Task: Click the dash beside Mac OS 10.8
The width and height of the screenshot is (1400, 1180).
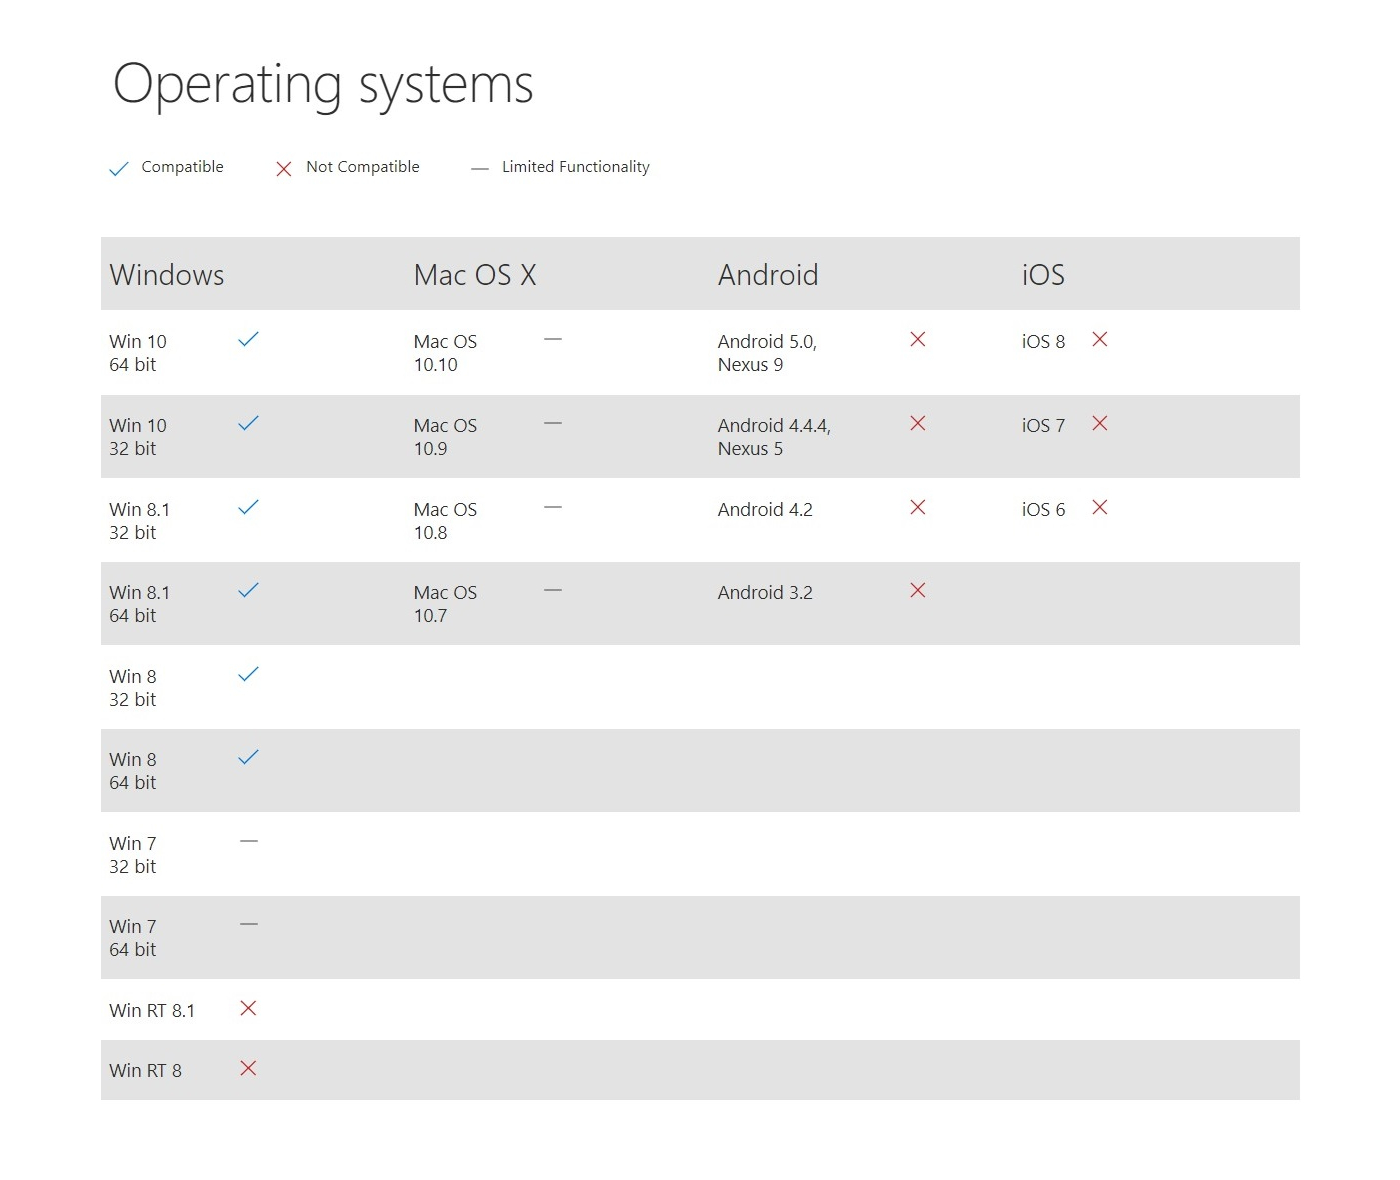Action: [x=553, y=507]
